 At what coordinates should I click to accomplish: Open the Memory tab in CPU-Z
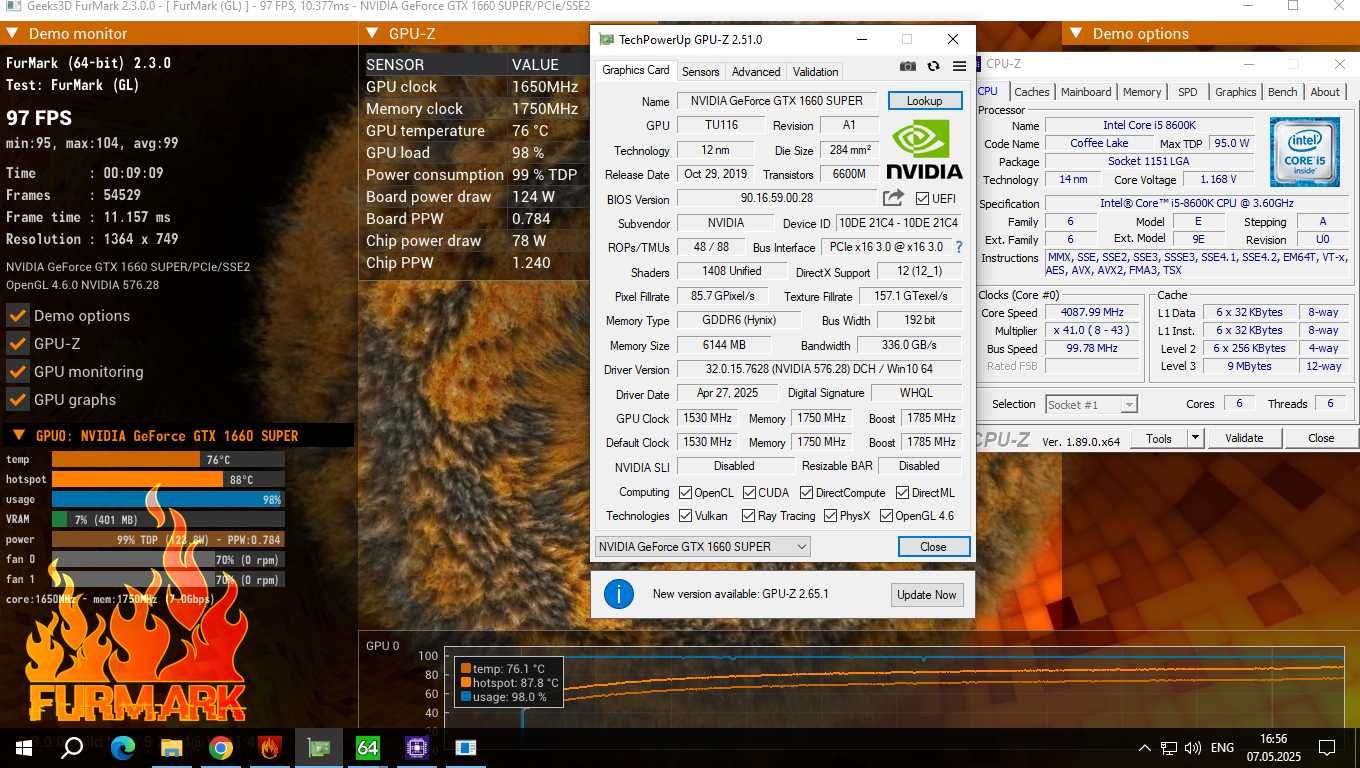point(1142,92)
